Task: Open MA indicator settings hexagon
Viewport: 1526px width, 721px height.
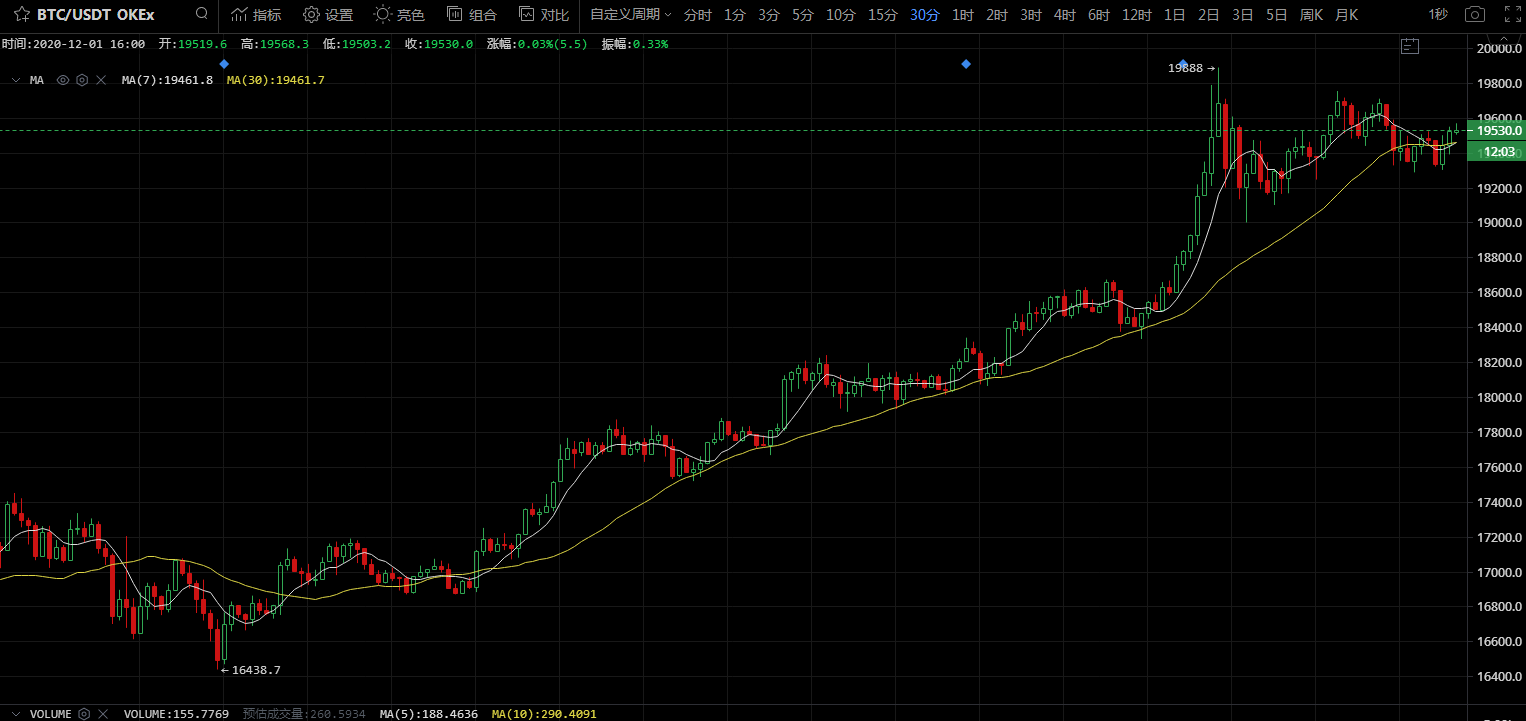Action: click(x=82, y=80)
